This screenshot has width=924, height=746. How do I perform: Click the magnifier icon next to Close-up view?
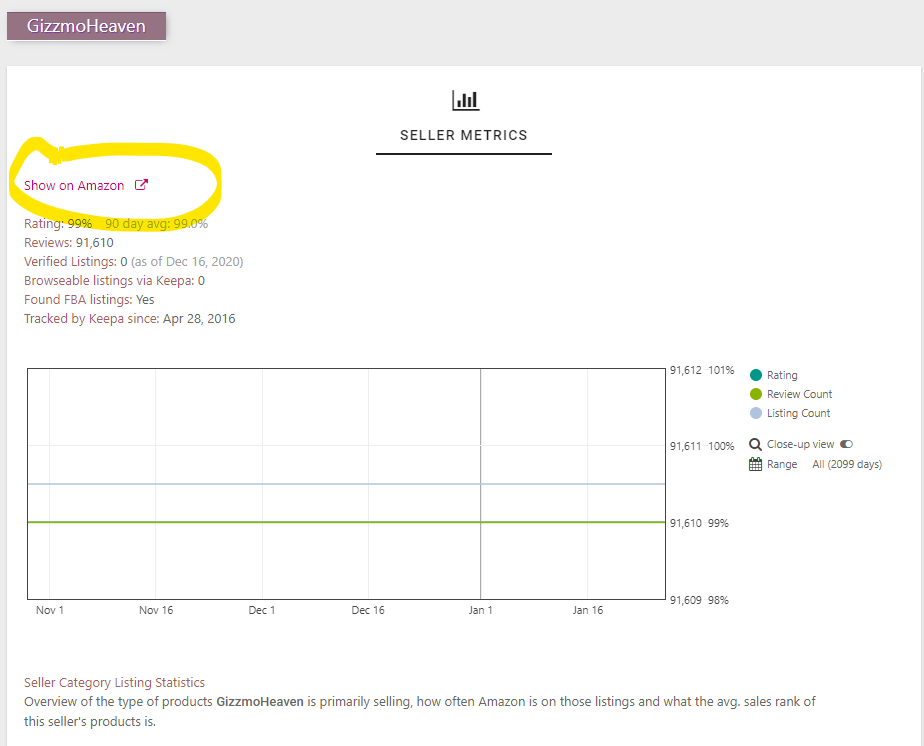pos(755,443)
